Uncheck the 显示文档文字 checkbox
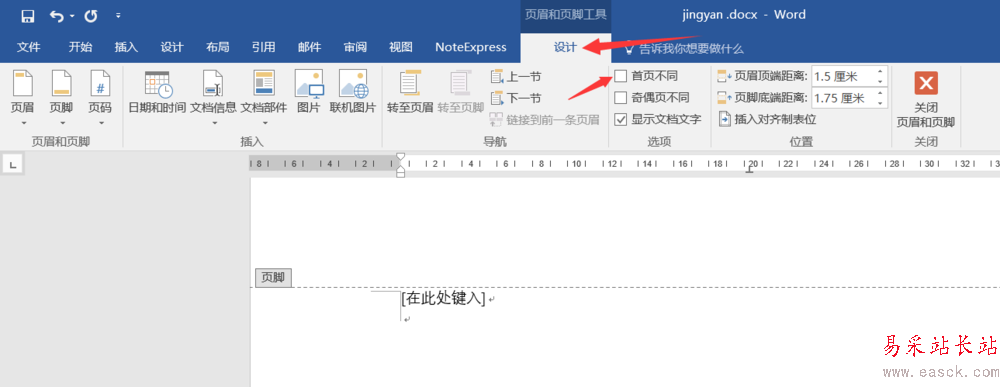The width and height of the screenshot is (1000, 387). [621, 119]
